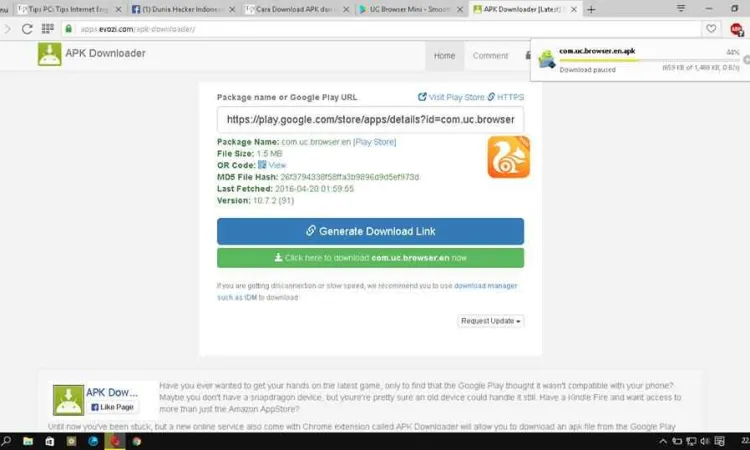Open Chrome from the taskbar
Image resolution: width=750 pixels, height=450 pixels.
click(x=137, y=441)
